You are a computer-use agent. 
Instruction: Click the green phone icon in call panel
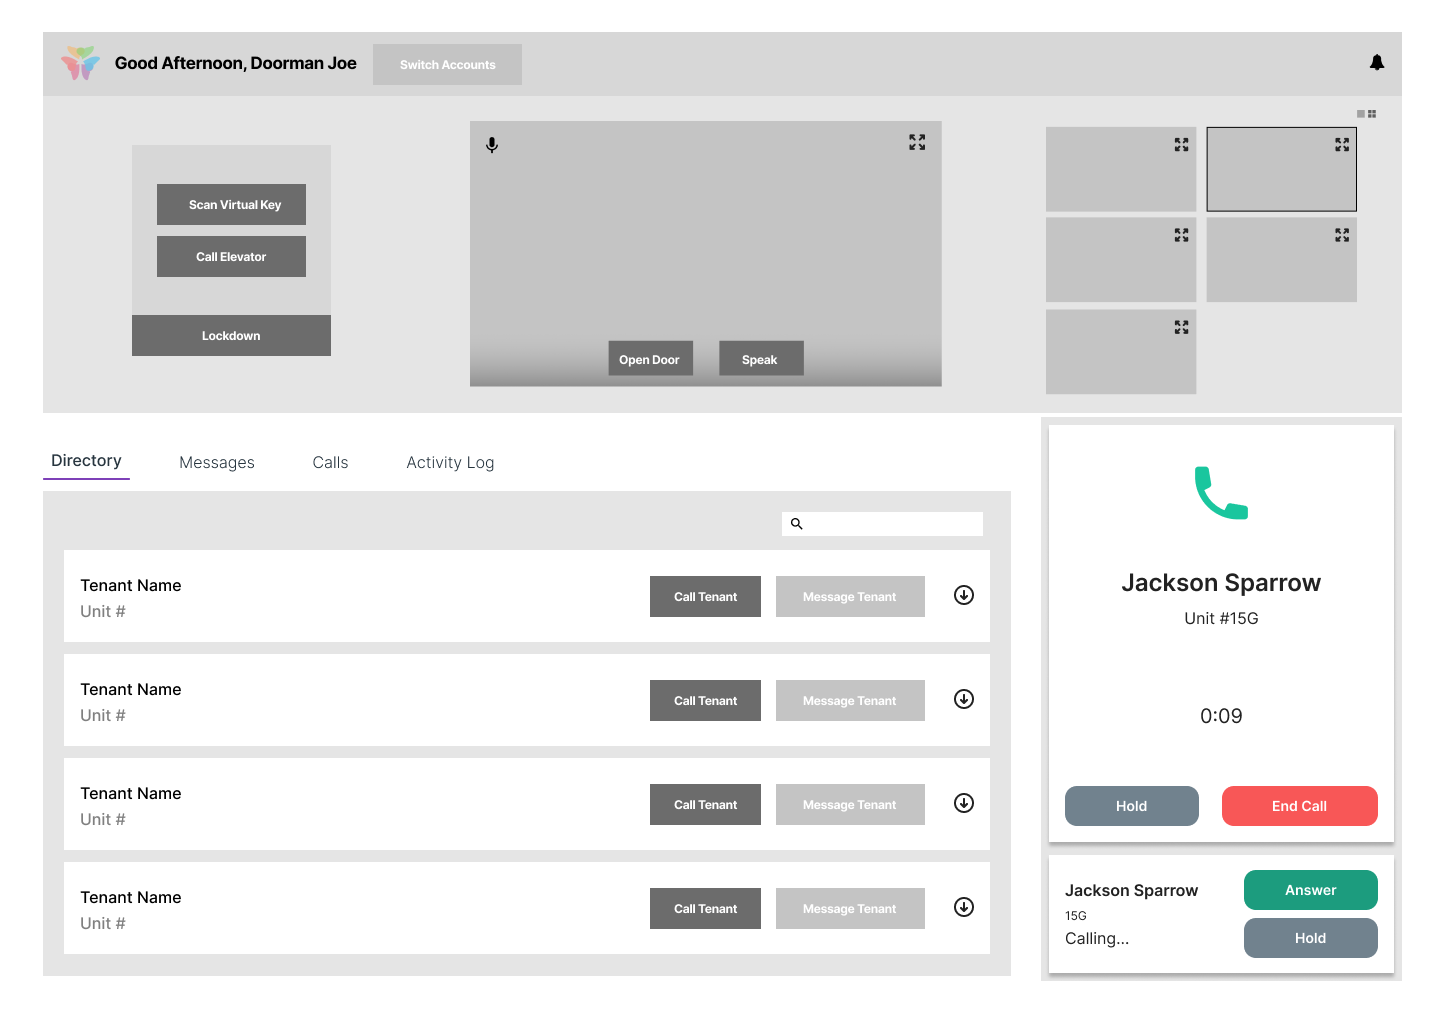tap(1221, 493)
